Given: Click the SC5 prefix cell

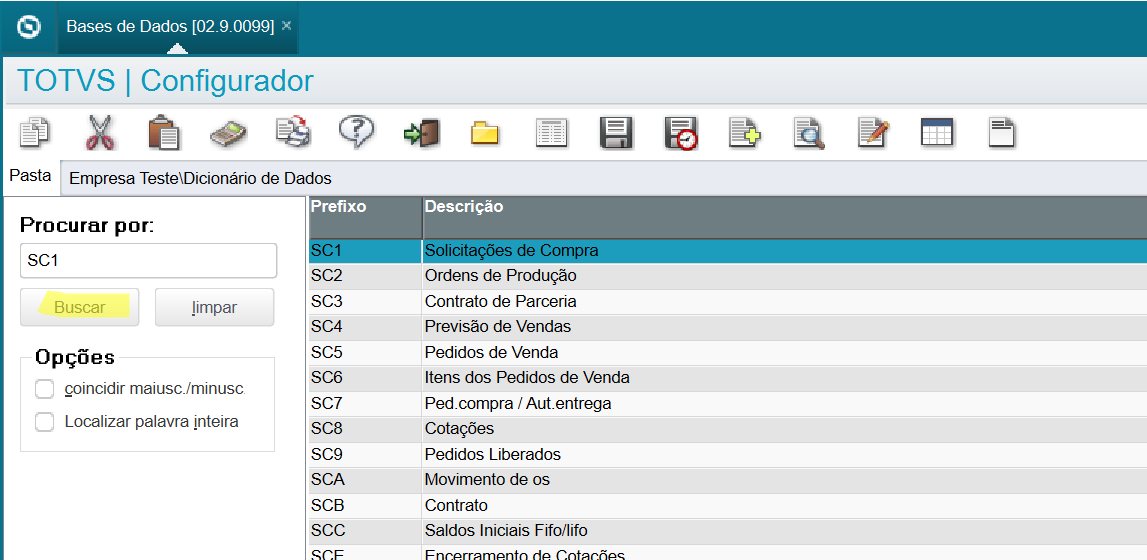Looking at the screenshot, I should pyautogui.click(x=365, y=352).
